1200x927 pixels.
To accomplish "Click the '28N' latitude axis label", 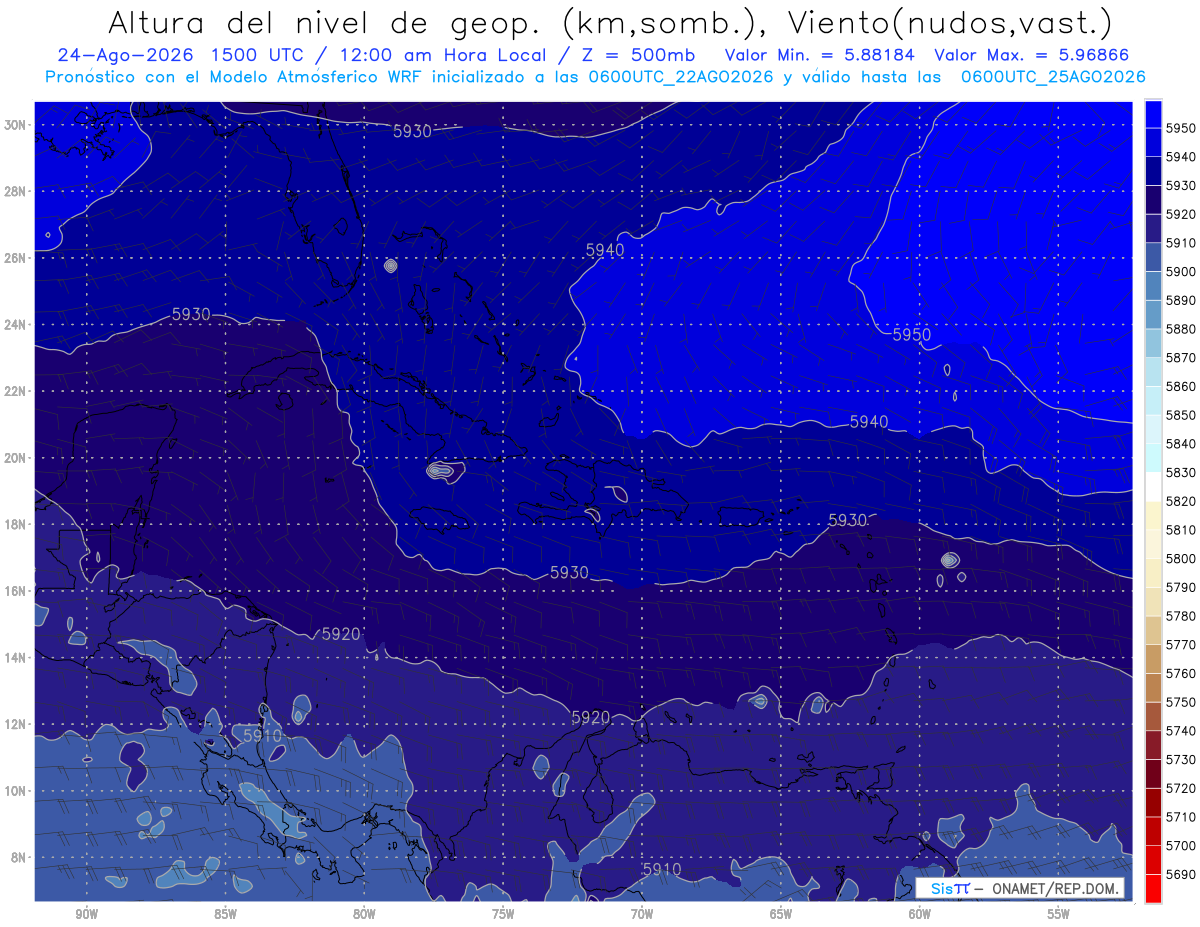I will click(x=15, y=191).
